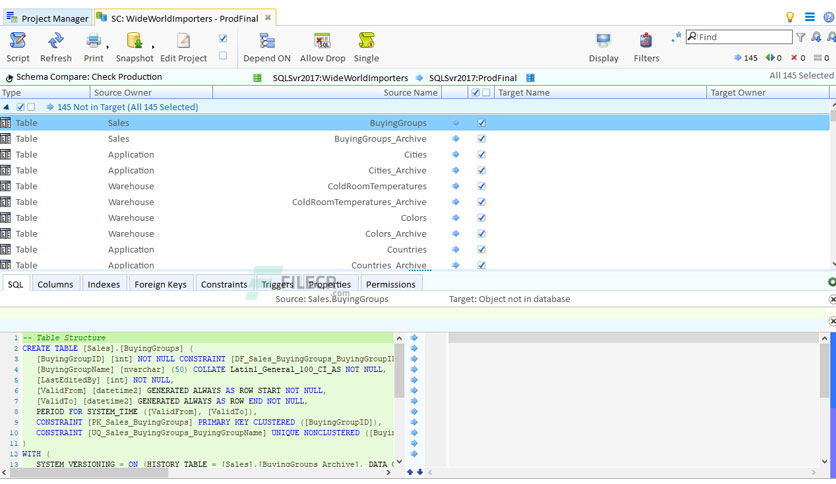Sort by the Type column header
This screenshot has width=836, height=484.
(x=45, y=93)
